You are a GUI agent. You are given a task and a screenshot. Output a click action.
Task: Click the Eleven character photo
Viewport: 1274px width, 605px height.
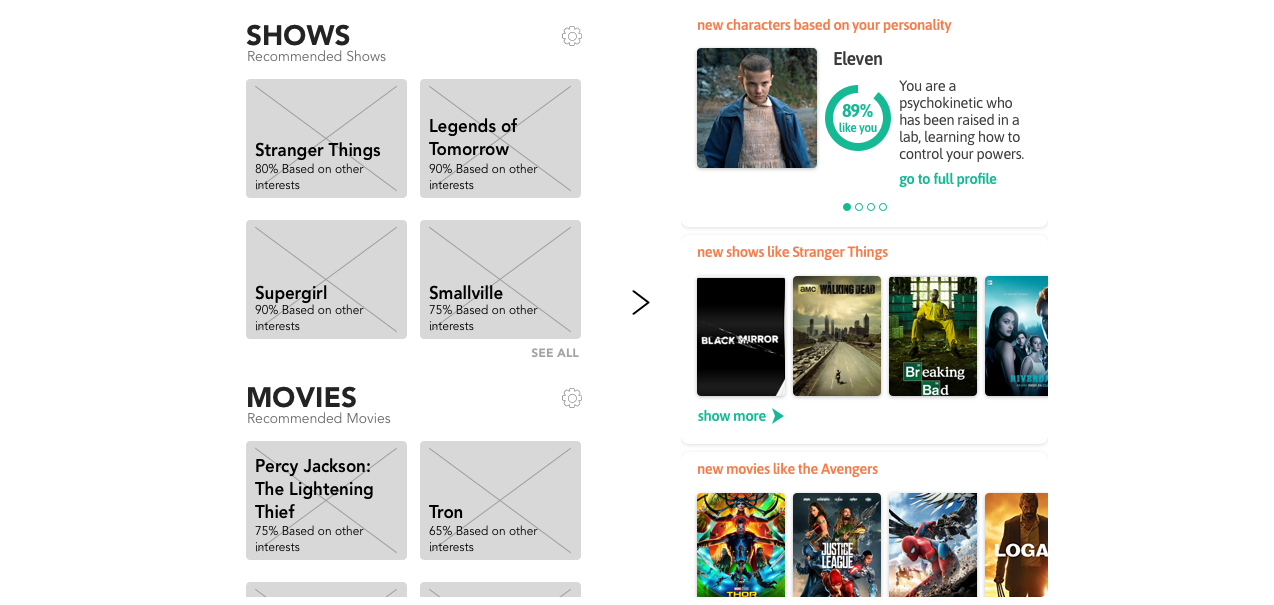(757, 108)
